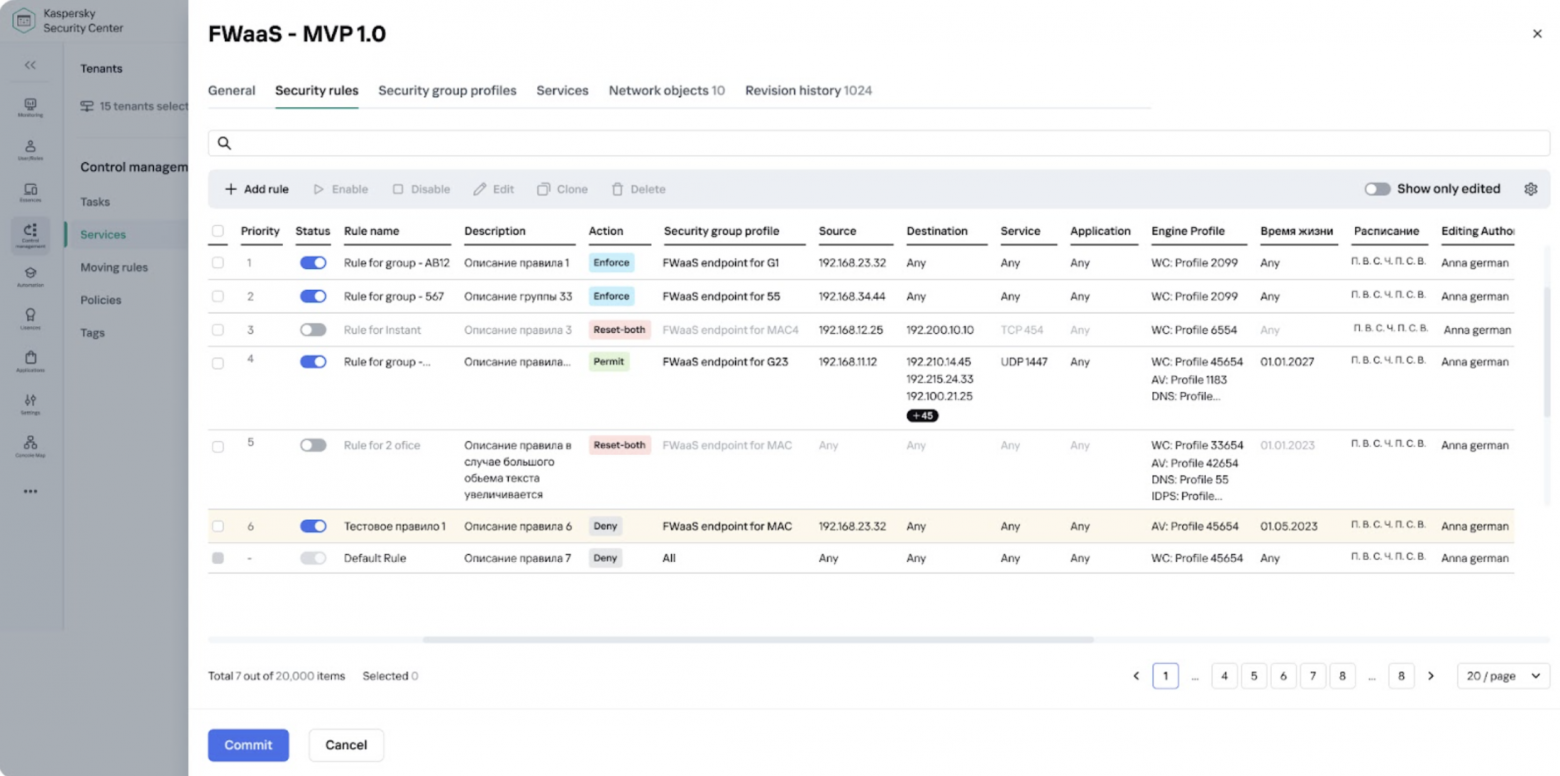Click the search magnifier icon
This screenshot has height=776, width=1560.
(225, 144)
